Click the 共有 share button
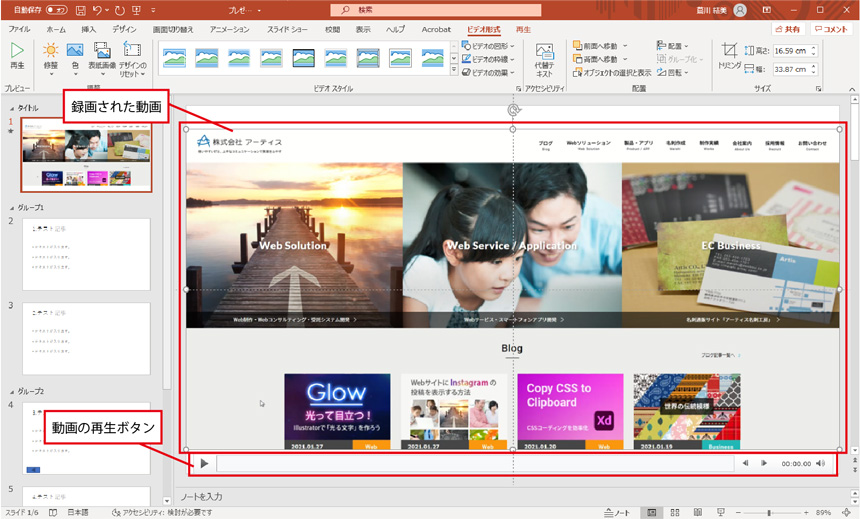 (x=788, y=29)
